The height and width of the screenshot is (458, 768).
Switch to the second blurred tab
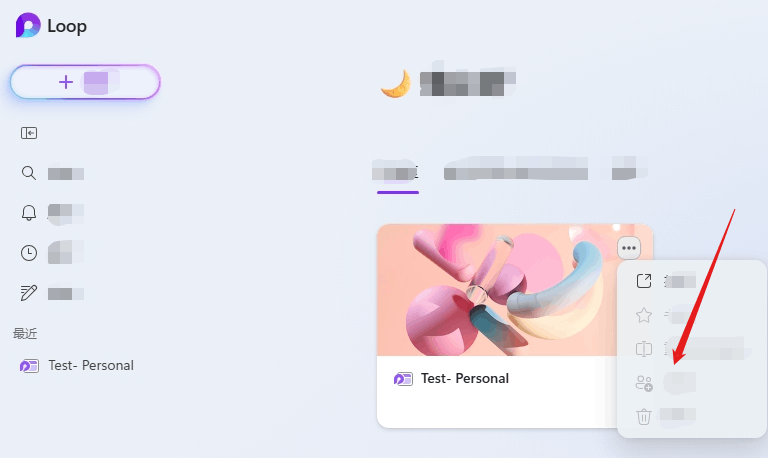(516, 171)
